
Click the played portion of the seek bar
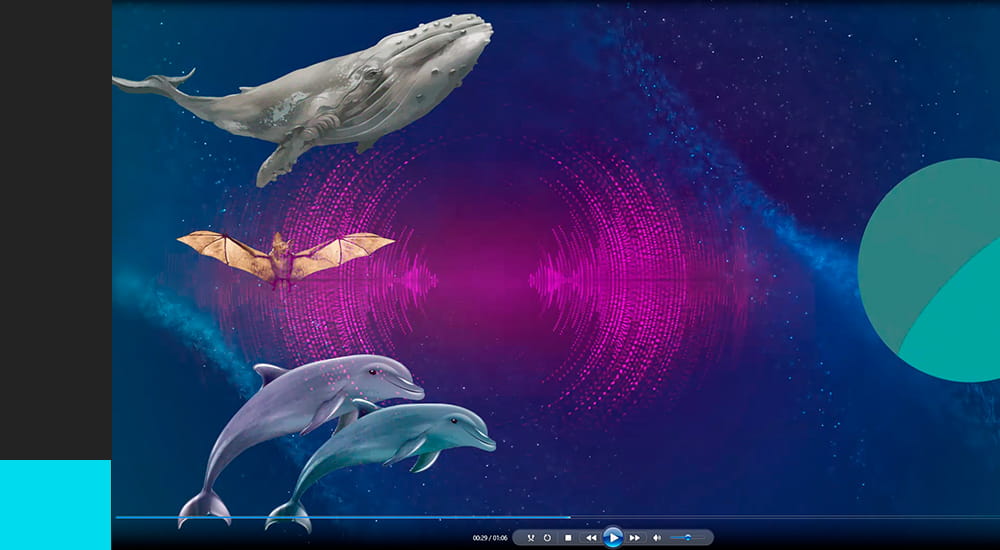340,517
